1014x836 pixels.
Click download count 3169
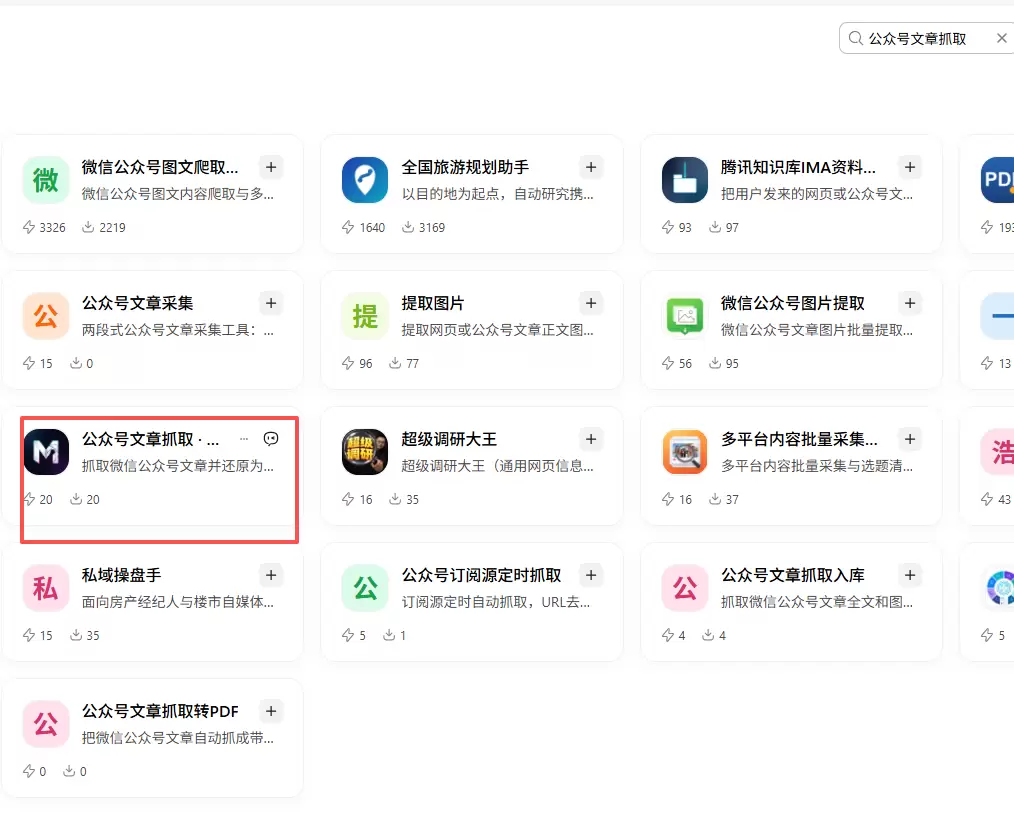pos(424,228)
